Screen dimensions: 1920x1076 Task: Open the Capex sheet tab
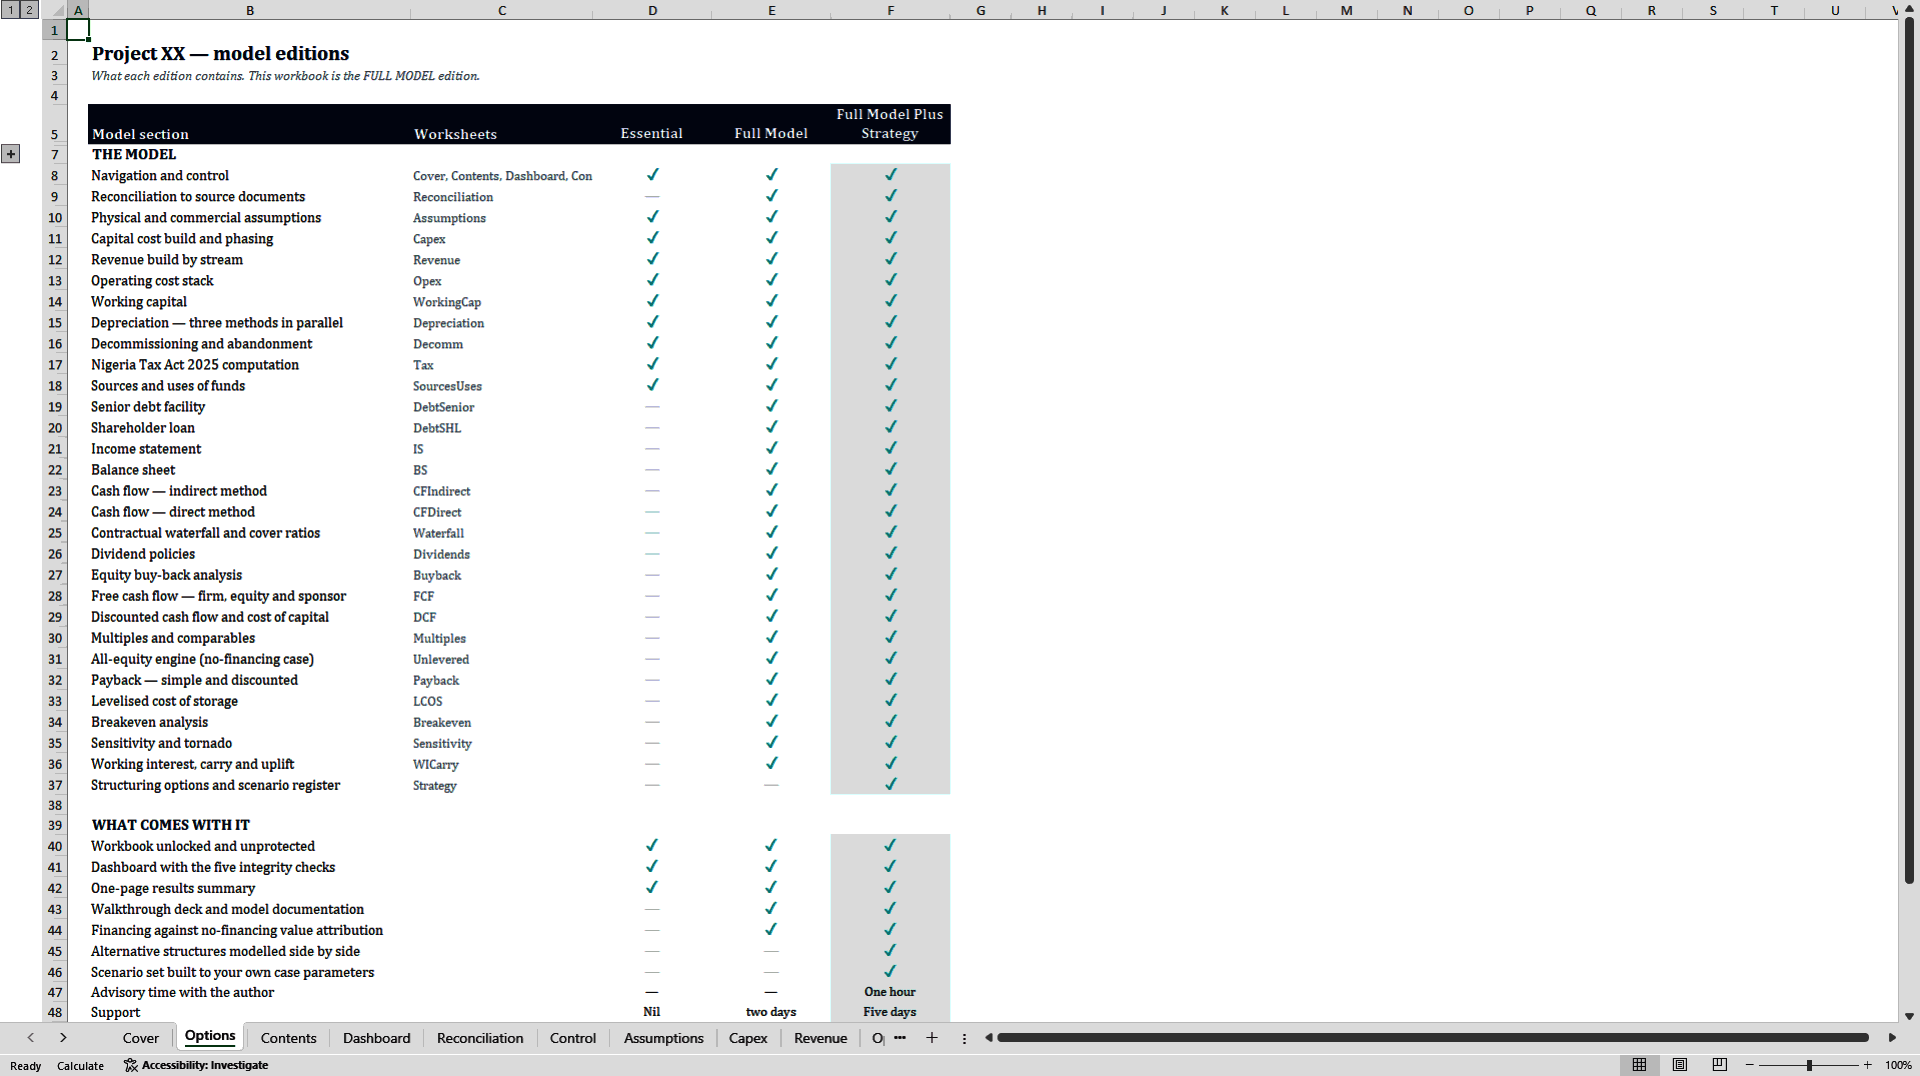(x=748, y=1038)
